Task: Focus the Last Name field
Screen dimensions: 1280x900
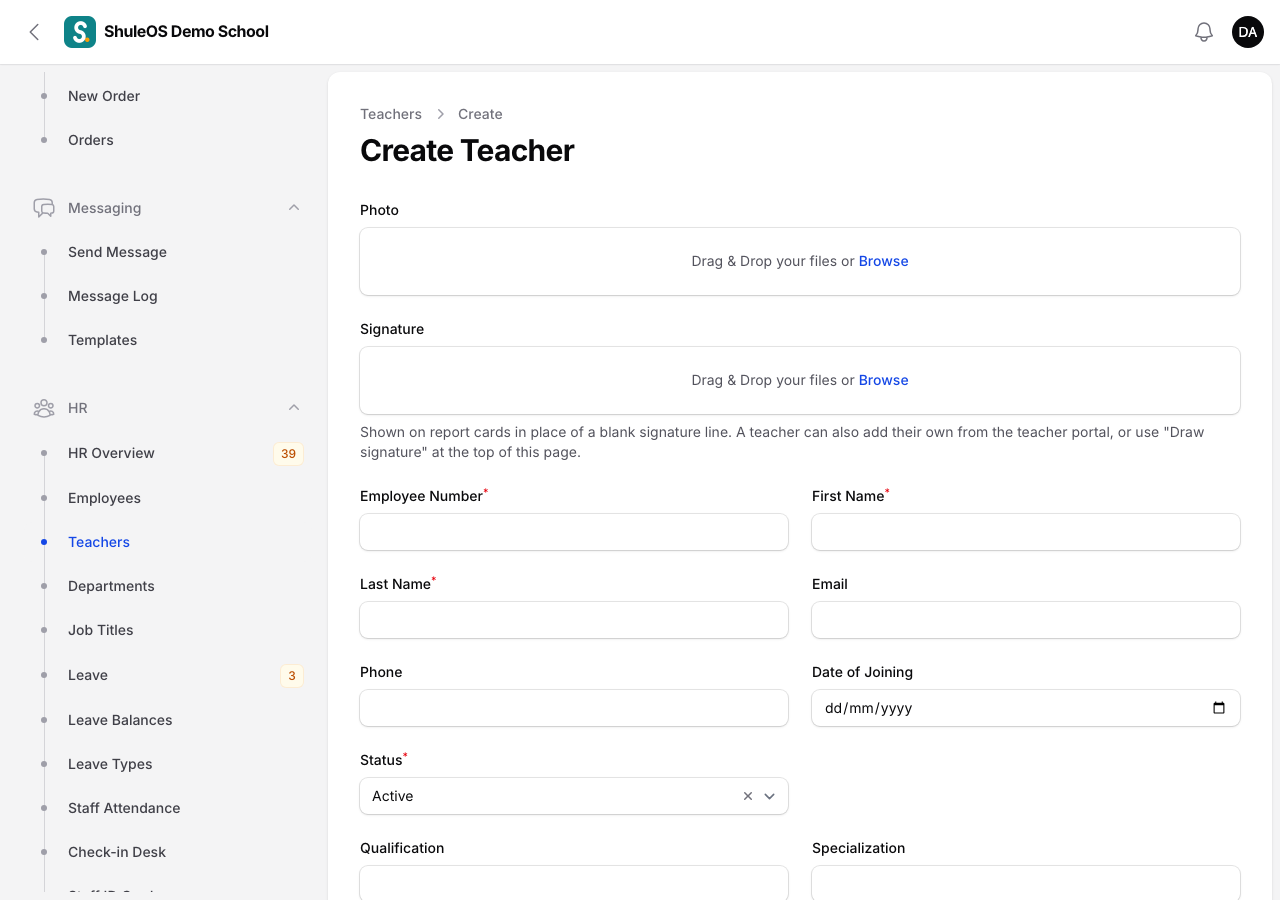Action: [574, 620]
